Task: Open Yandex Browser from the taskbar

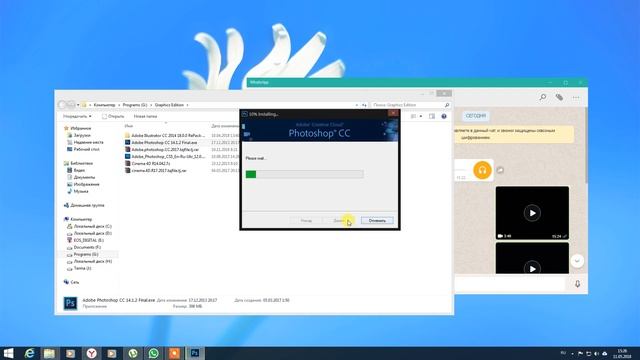Action: tap(91, 353)
